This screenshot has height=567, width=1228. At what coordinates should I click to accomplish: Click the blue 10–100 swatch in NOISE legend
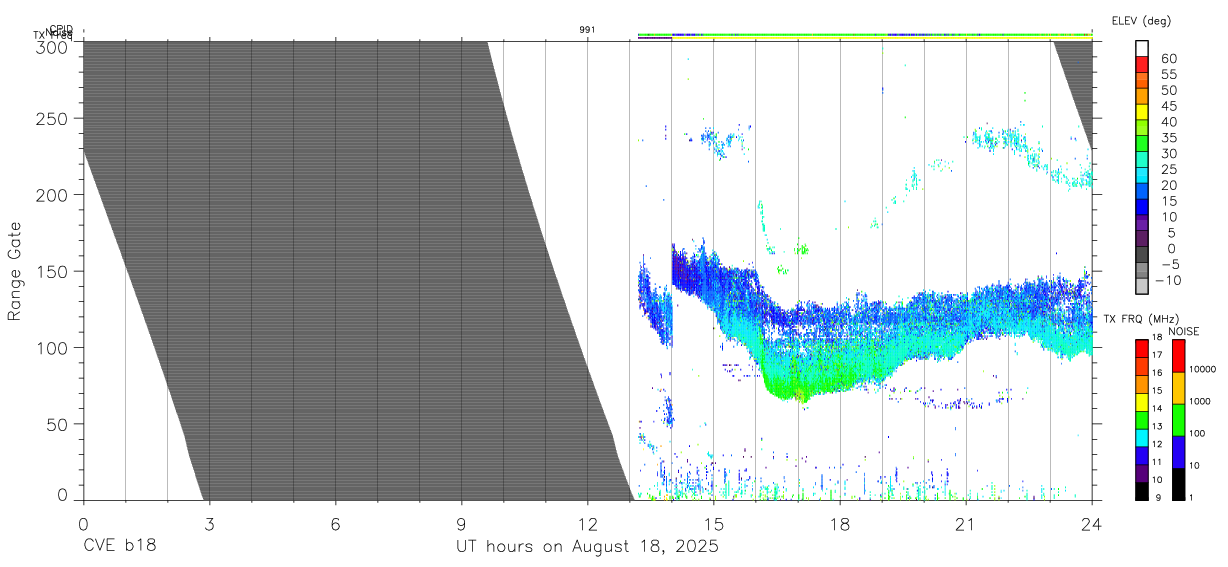click(1178, 451)
